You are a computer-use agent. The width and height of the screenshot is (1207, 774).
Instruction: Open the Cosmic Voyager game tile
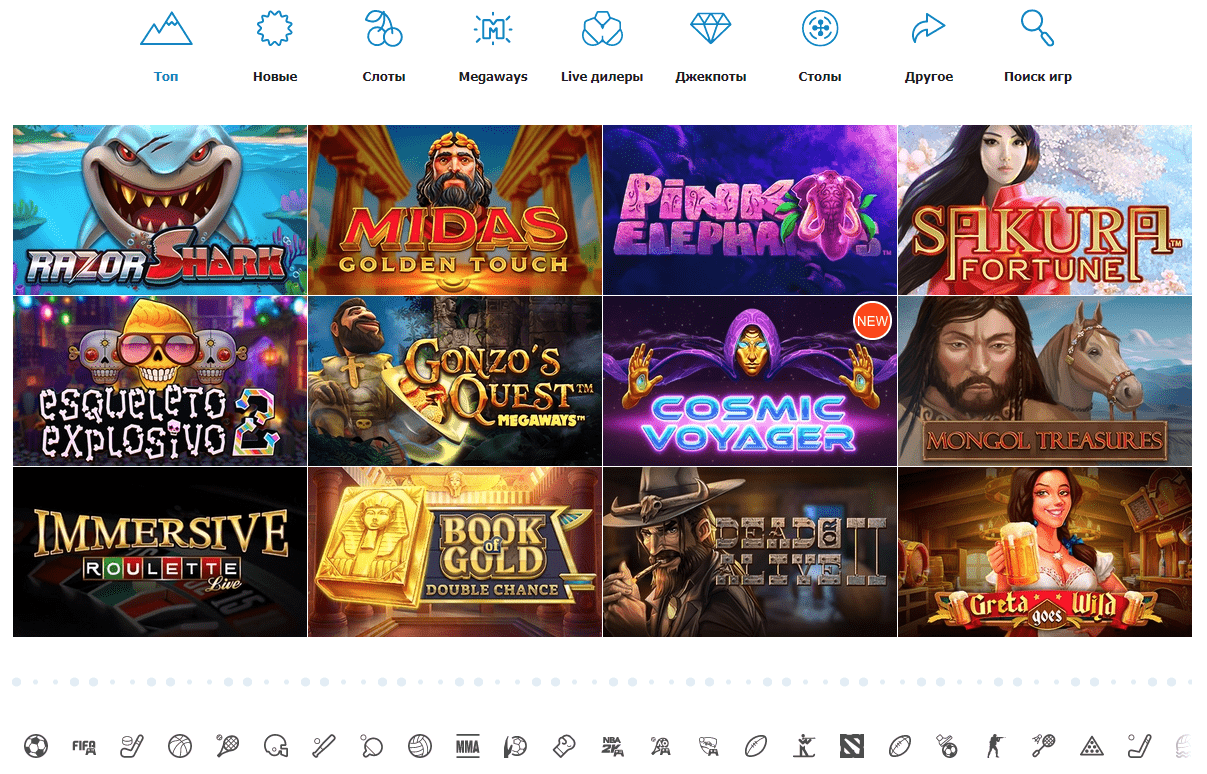pos(750,381)
